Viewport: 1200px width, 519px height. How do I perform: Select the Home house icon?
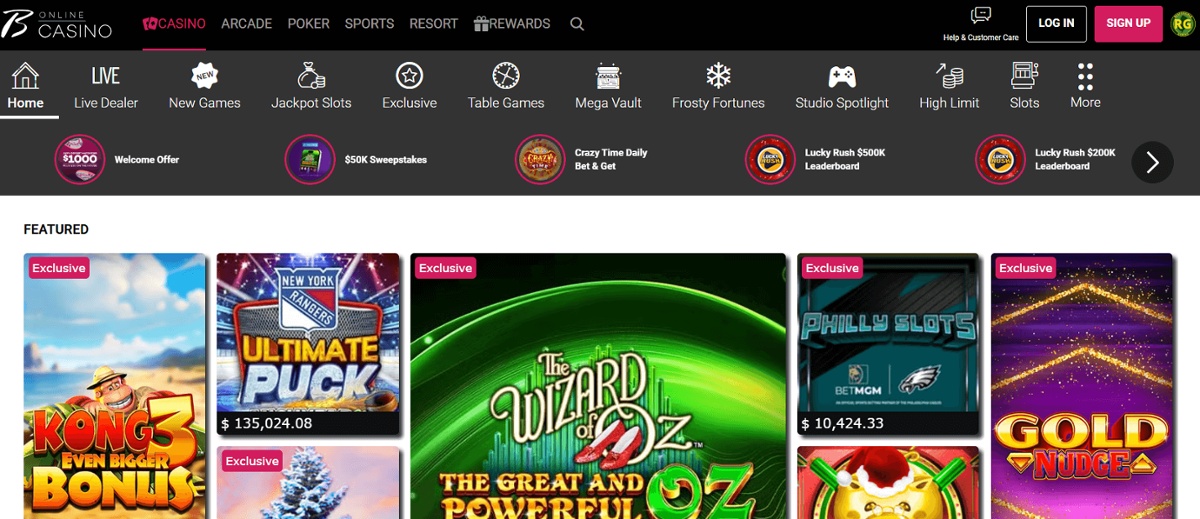coord(25,75)
